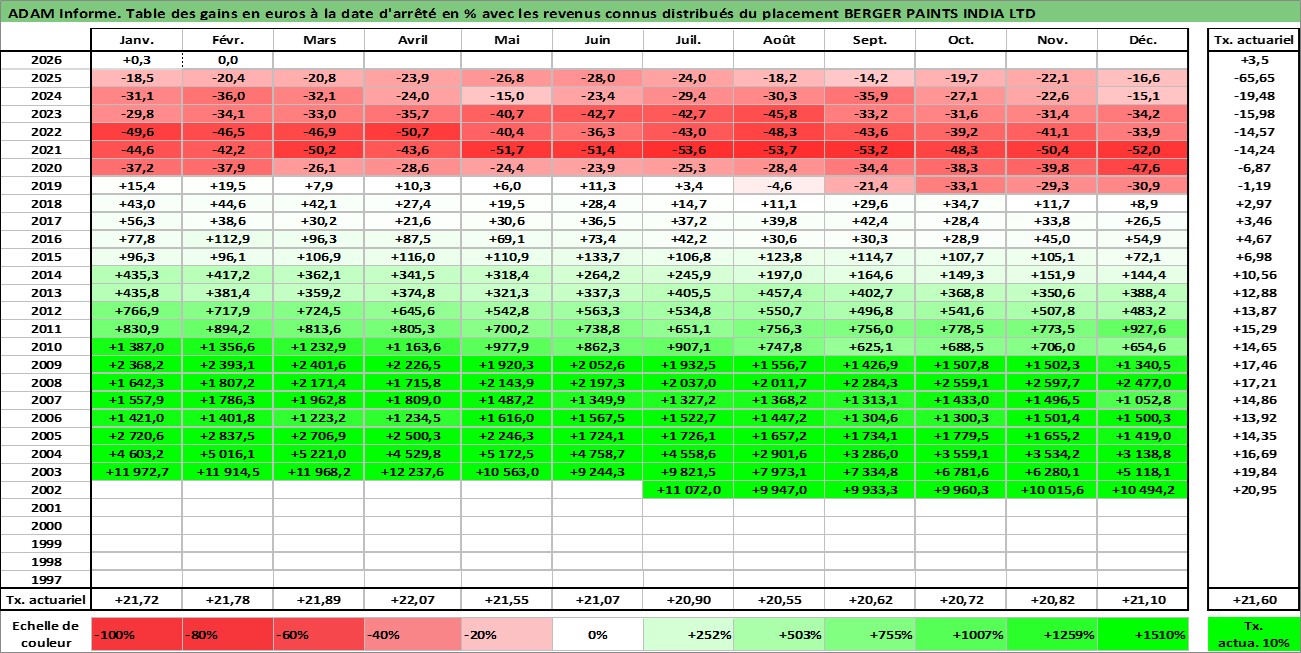Click the +252% color scale swatch

pos(688,634)
